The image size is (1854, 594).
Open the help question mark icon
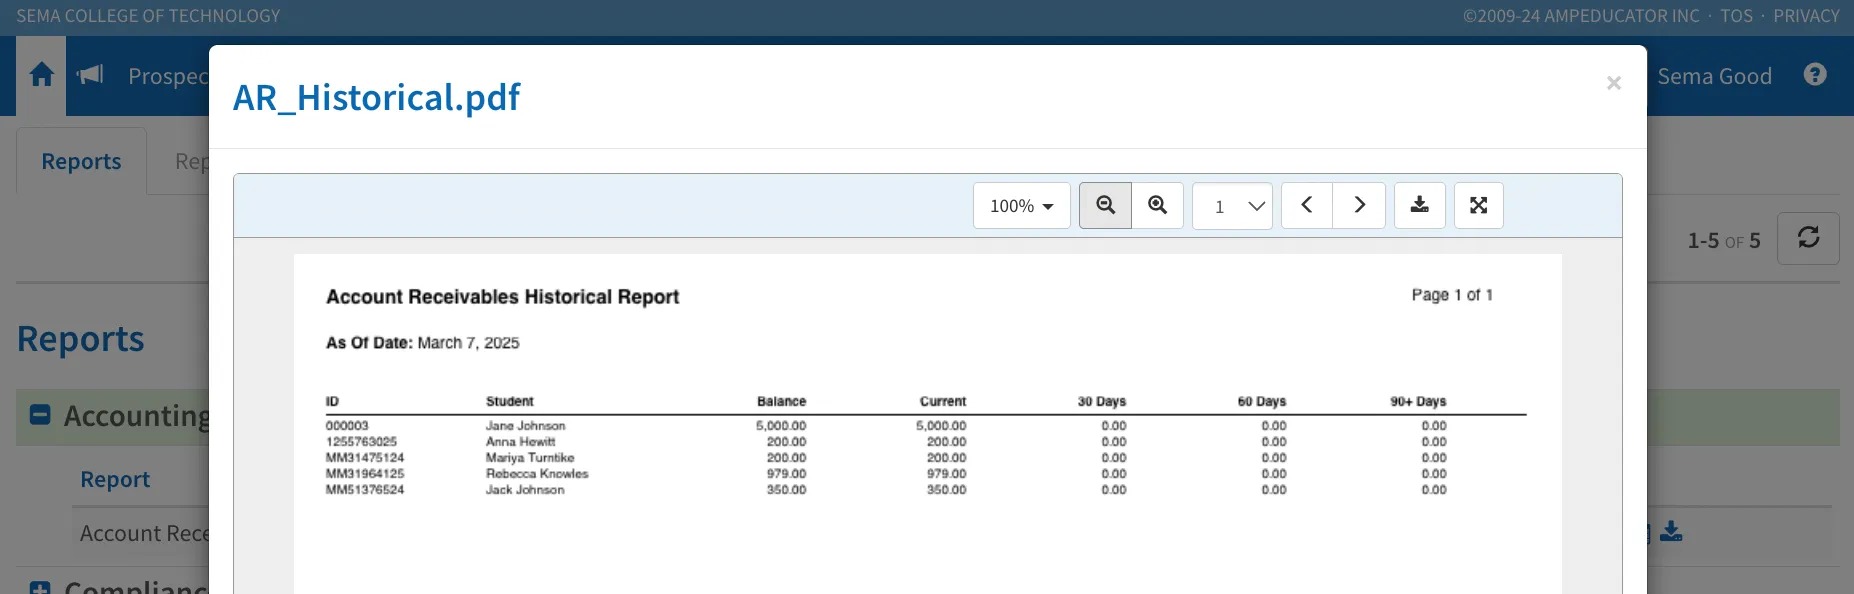tap(1815, 75)
